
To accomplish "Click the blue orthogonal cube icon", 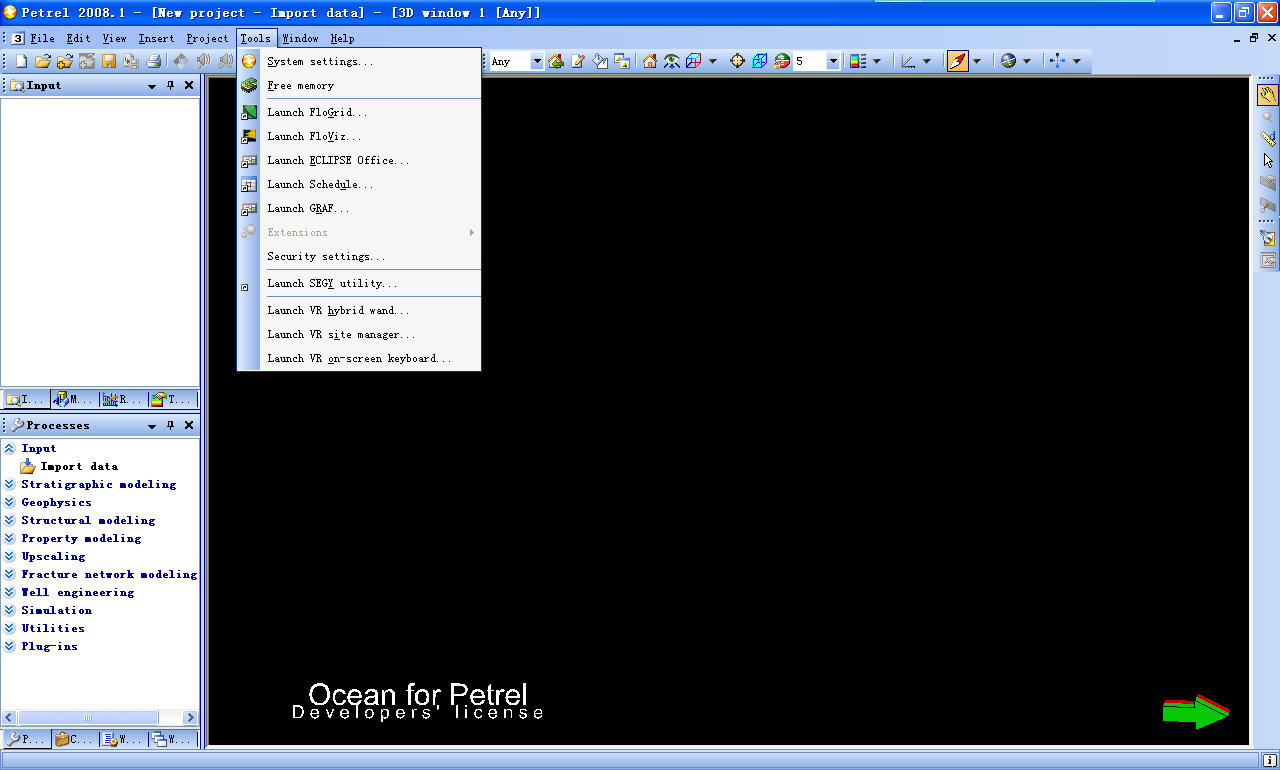I will coord(760,61).
